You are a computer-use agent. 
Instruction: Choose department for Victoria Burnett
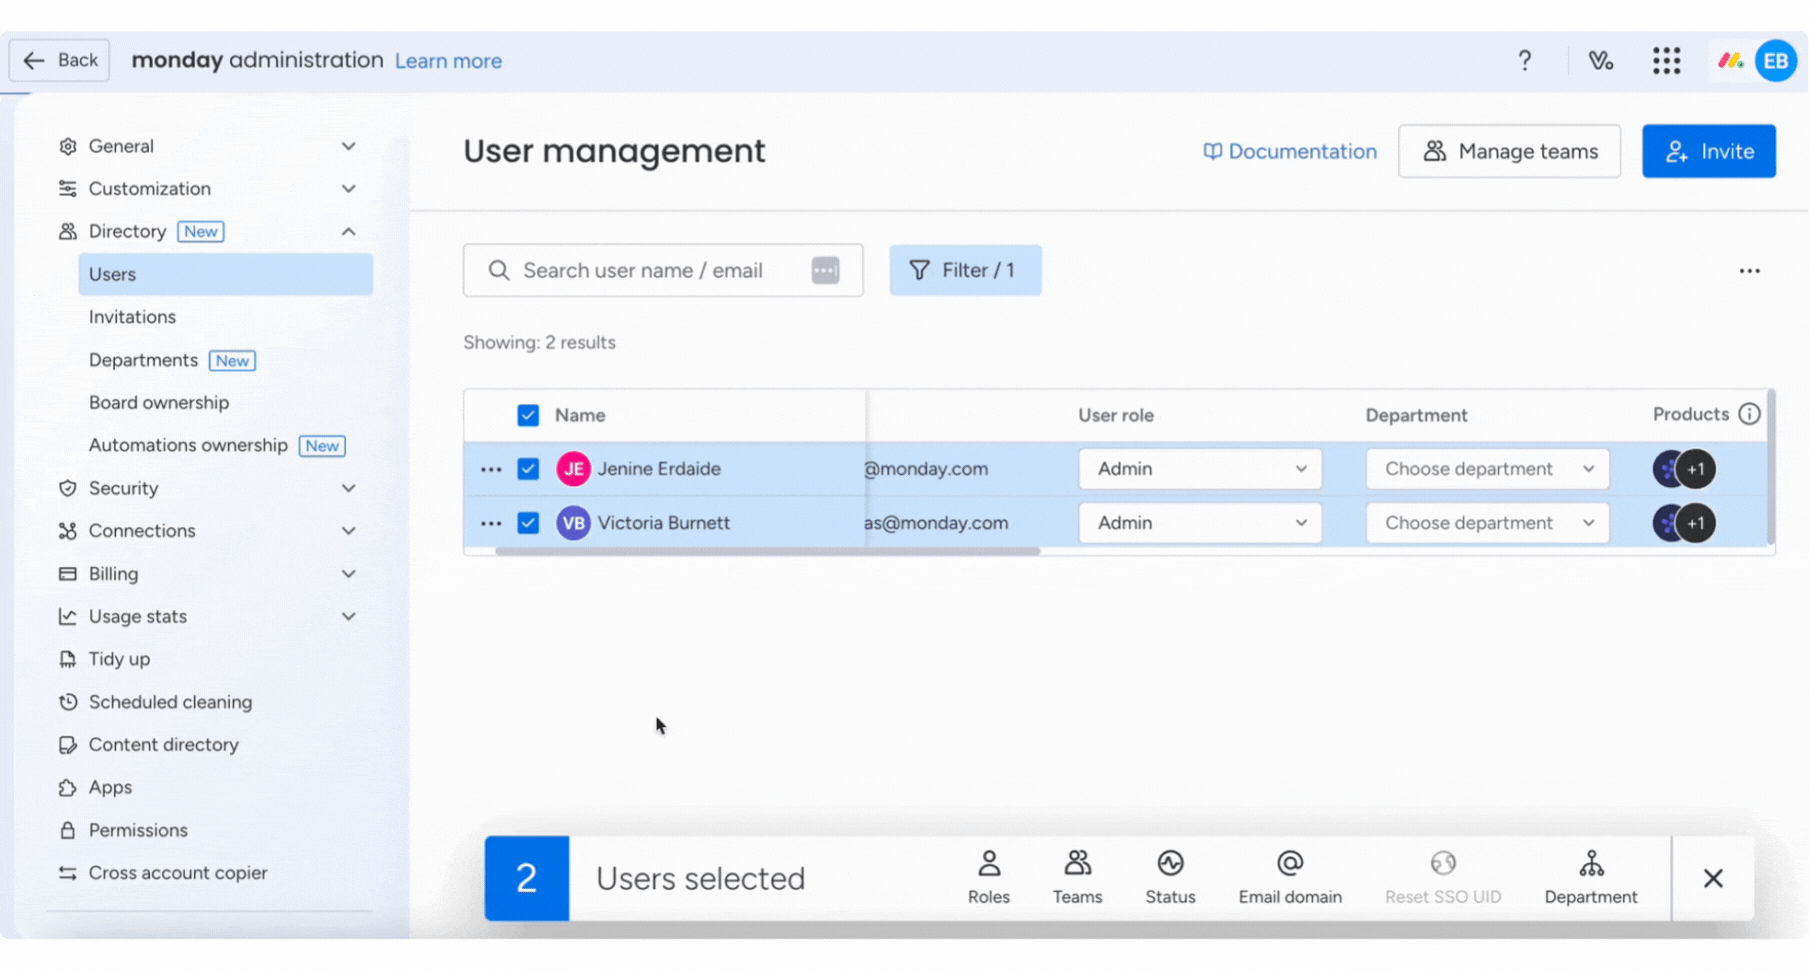pyautogui.click(x=1488, y=523)
